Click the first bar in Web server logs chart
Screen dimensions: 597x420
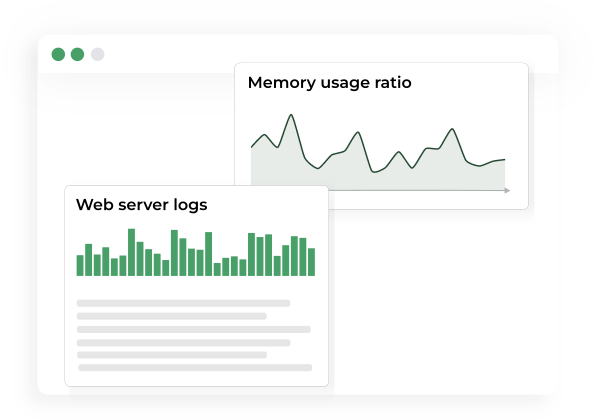80,265
